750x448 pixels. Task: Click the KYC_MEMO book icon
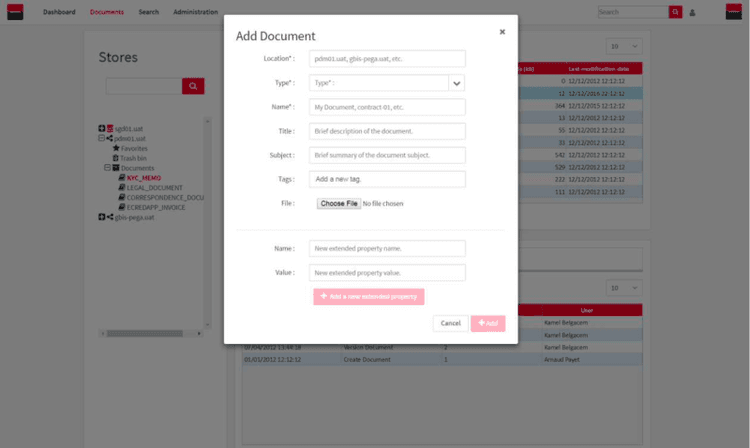(x=121, y=177)
